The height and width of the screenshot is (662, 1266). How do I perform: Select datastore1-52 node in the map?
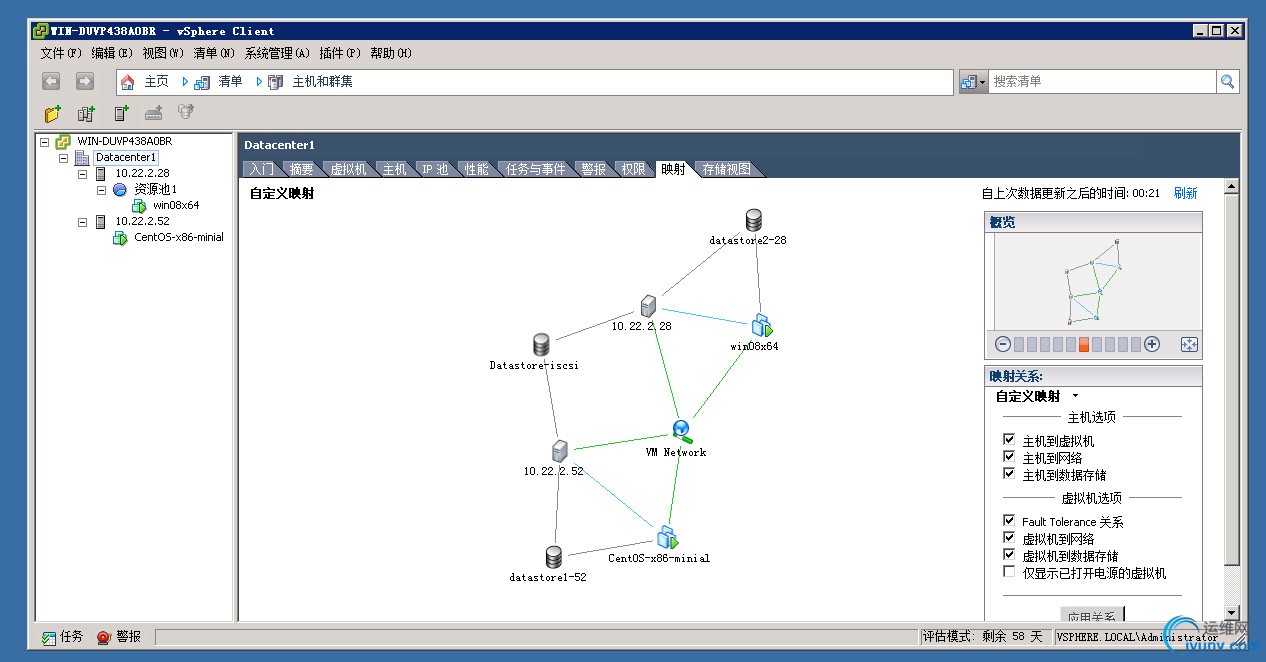(x=553, y=557)
